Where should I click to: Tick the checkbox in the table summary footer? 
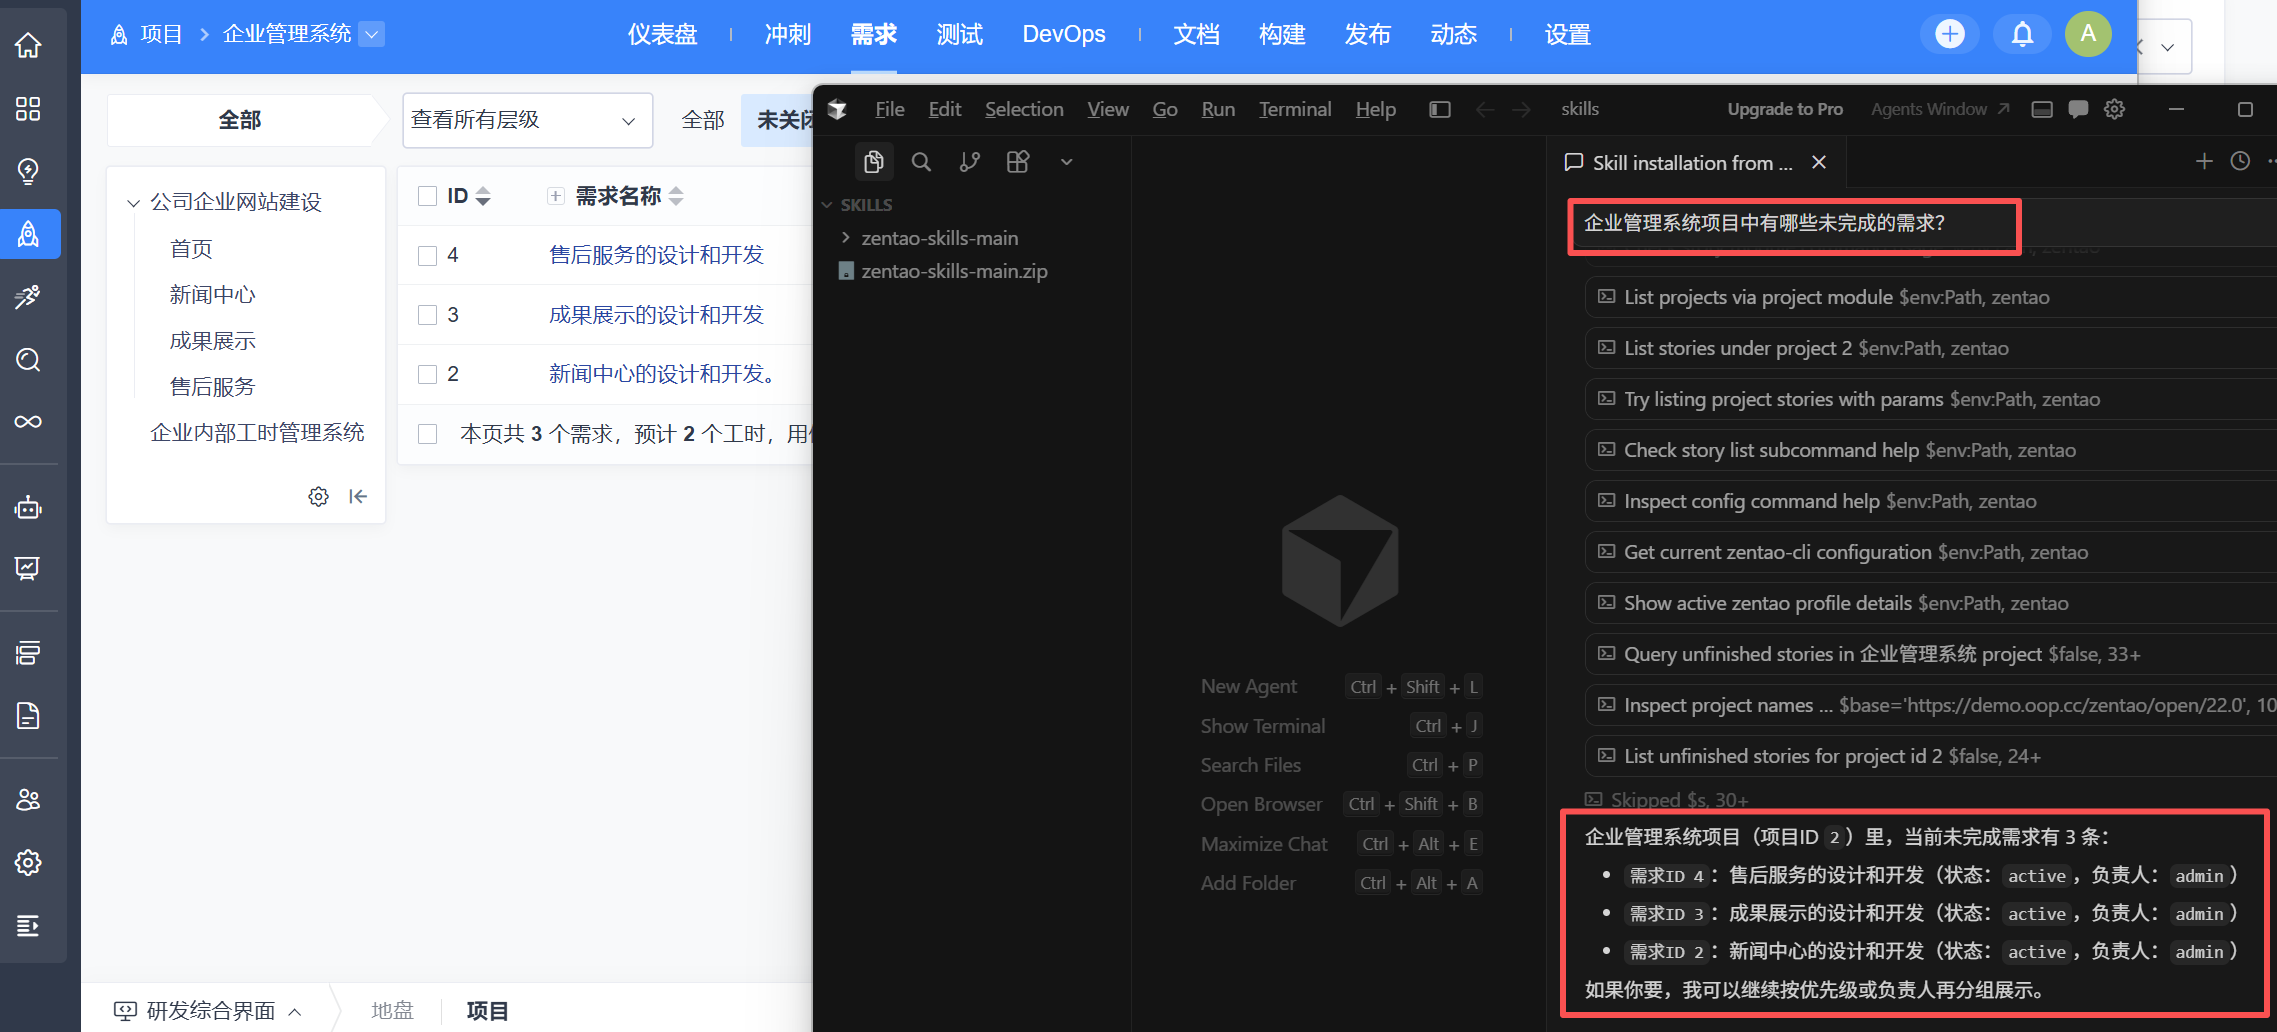coord(427,434)
